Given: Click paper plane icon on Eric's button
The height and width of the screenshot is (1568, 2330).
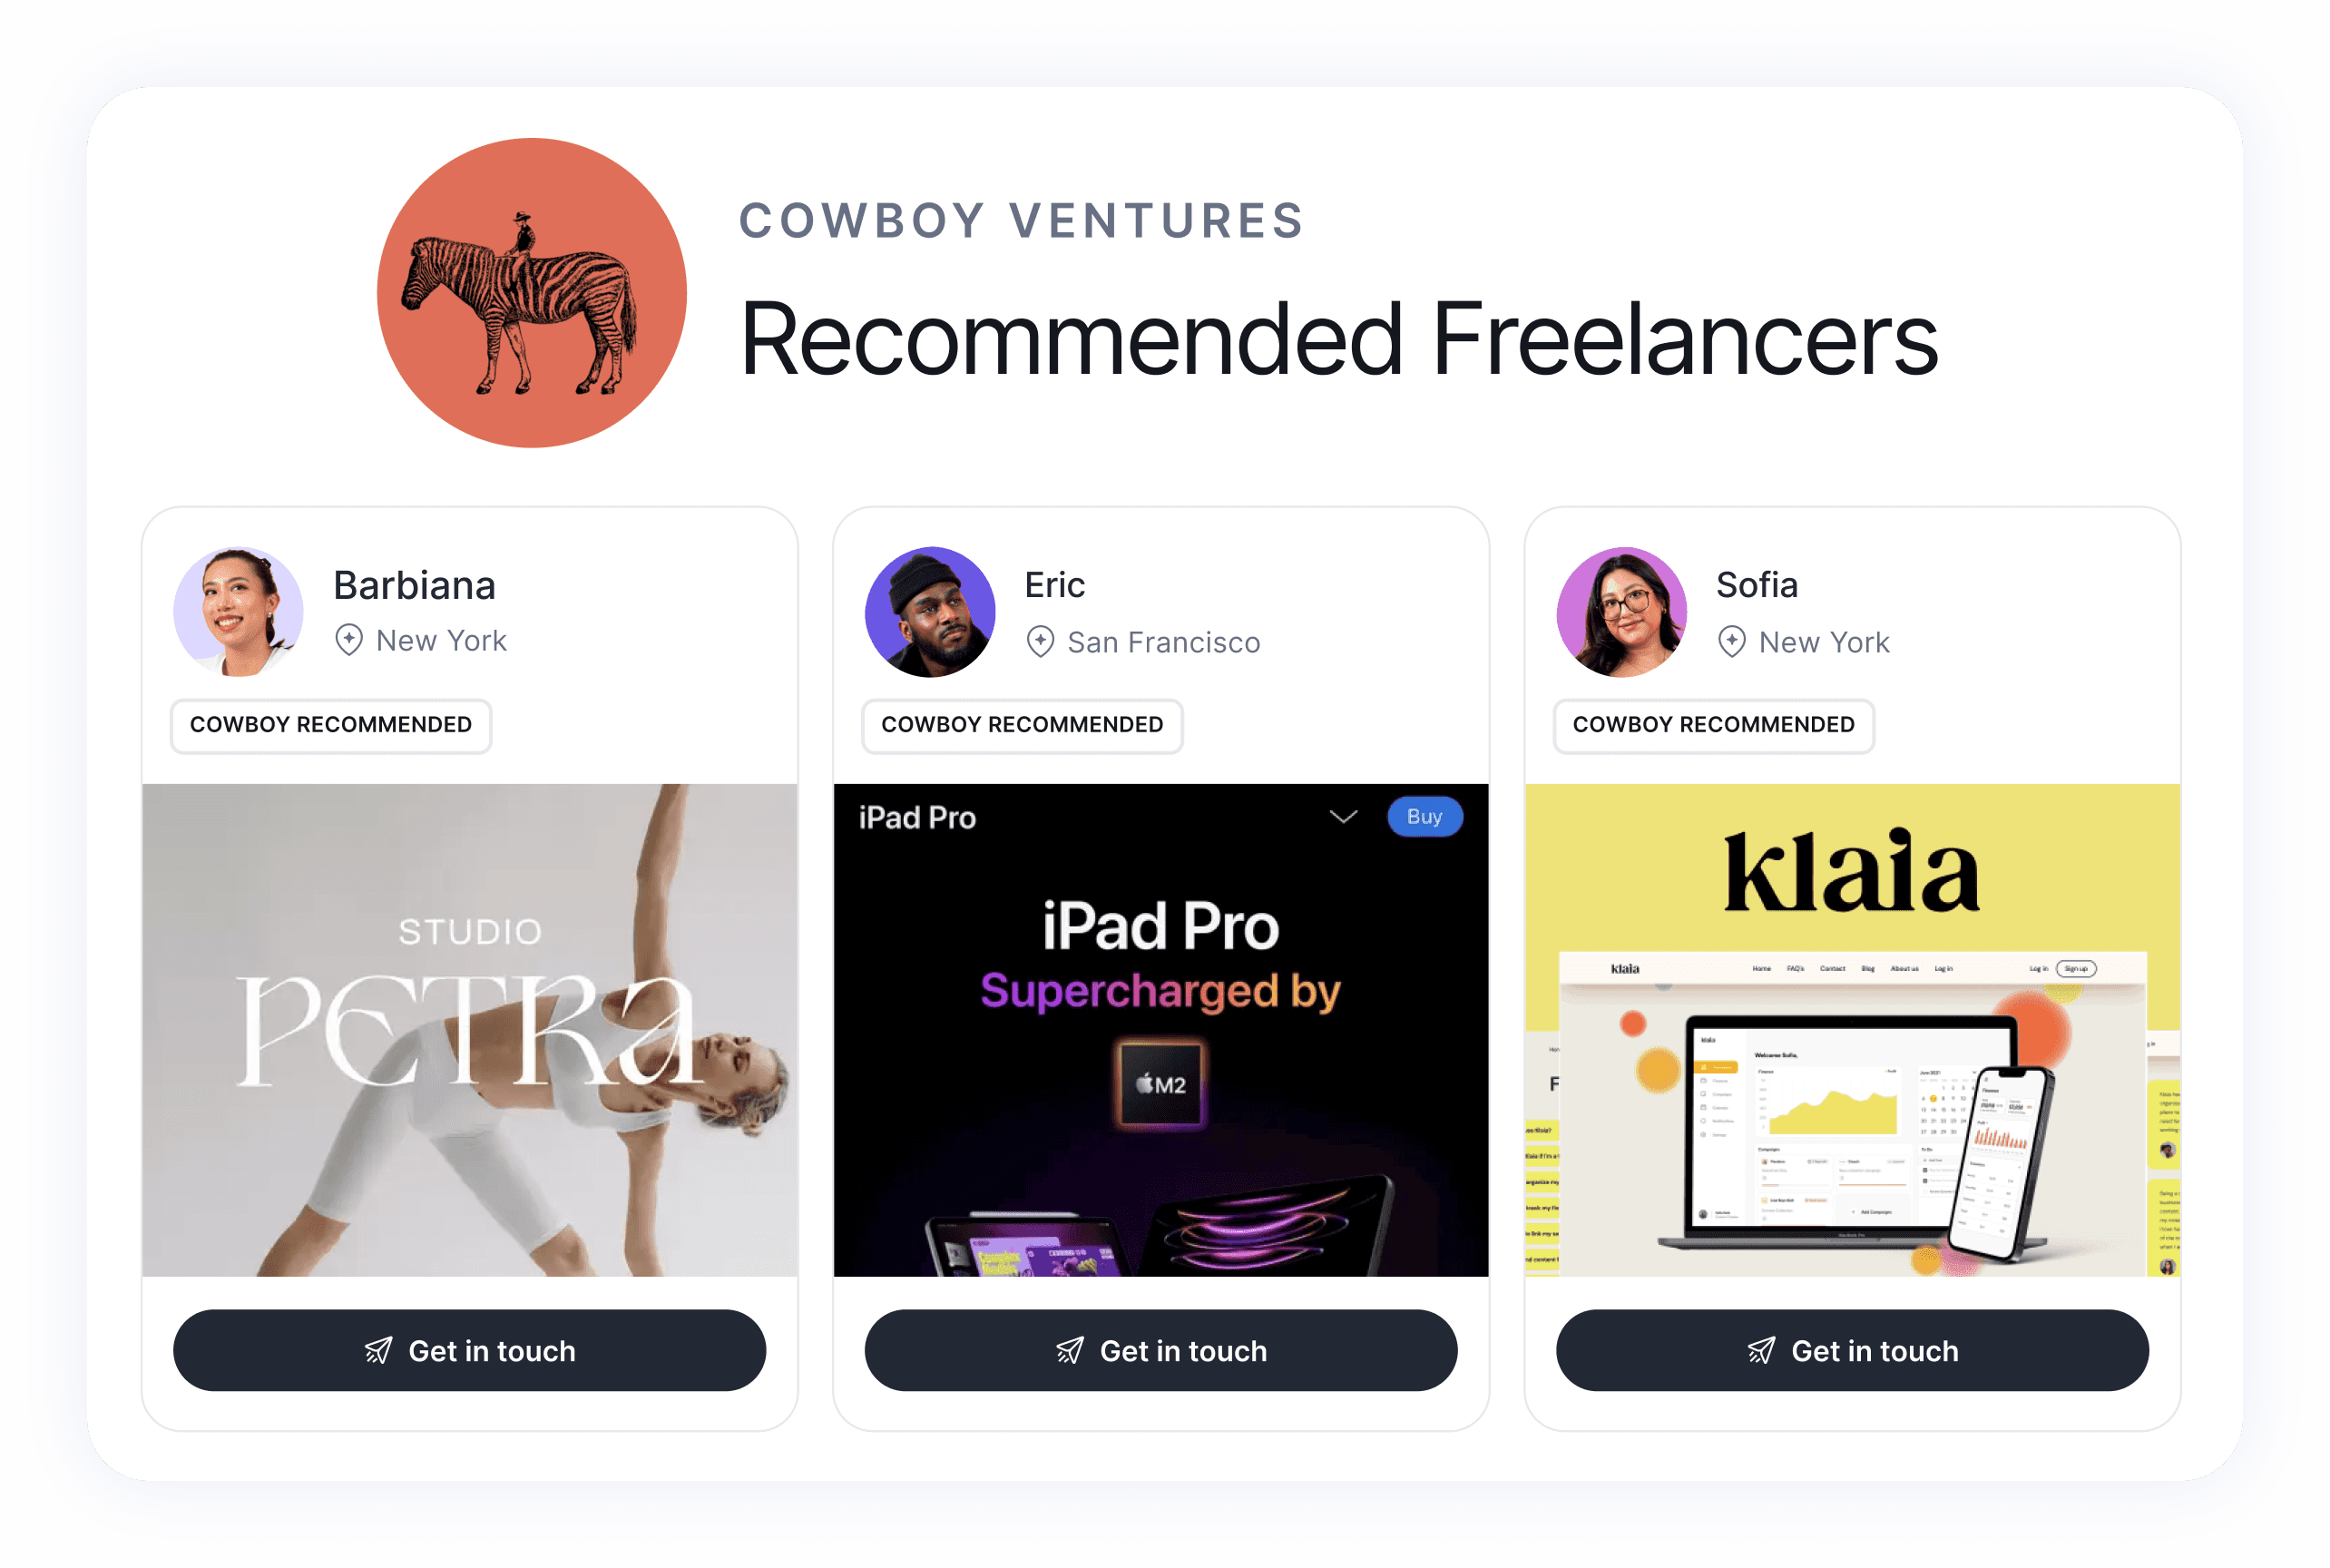Looking at the screenshot, I should [x=1069, y=1351].
